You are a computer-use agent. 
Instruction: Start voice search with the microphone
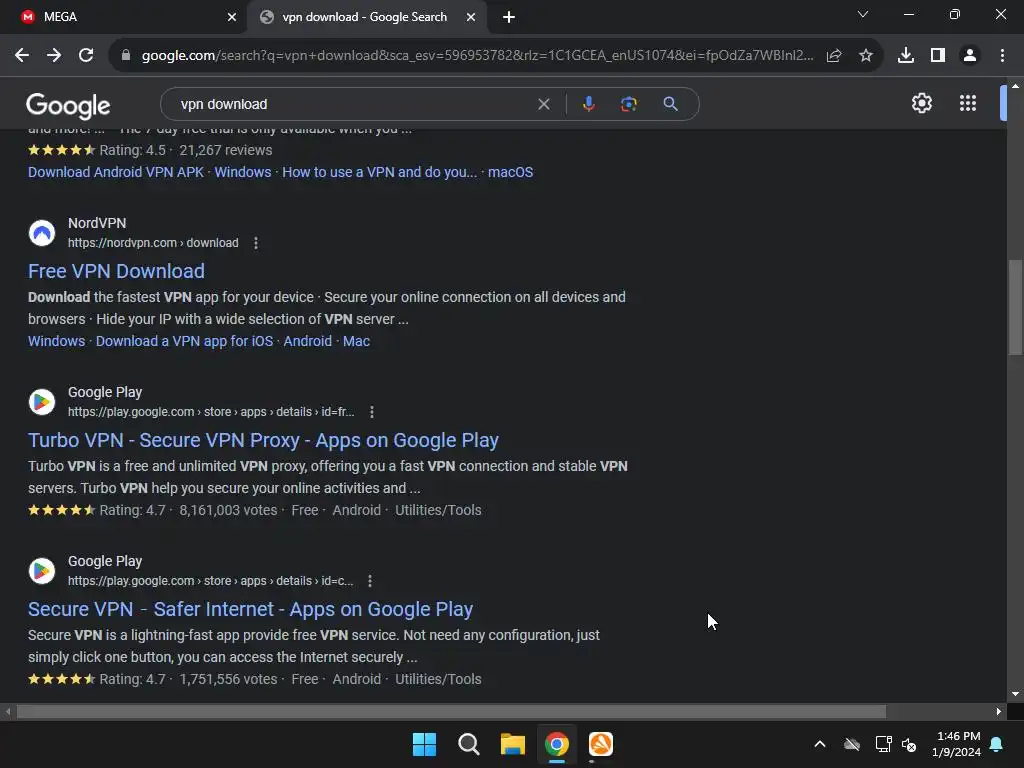click(x=589, y=104)
